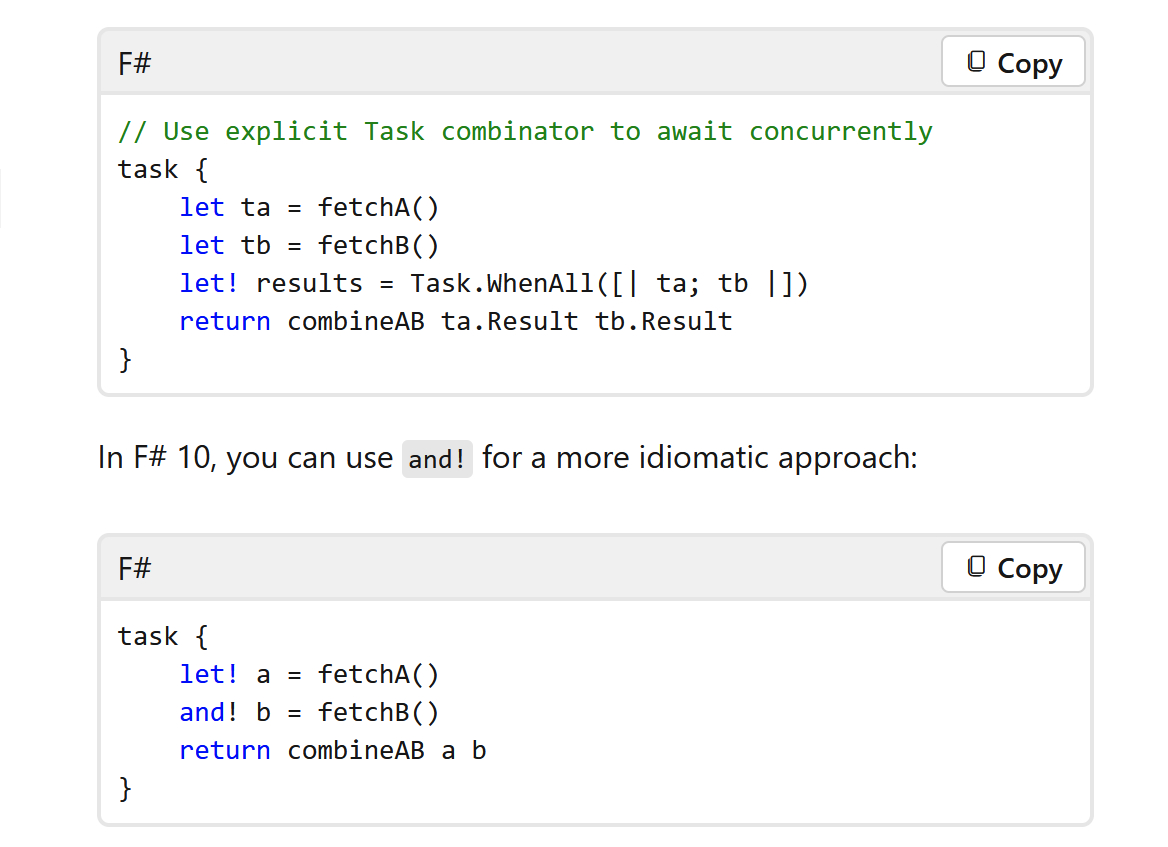Screen dimensions: 1168x847
Task: Click the 'In F# 10, you can use' text
Action: [245, 458]
